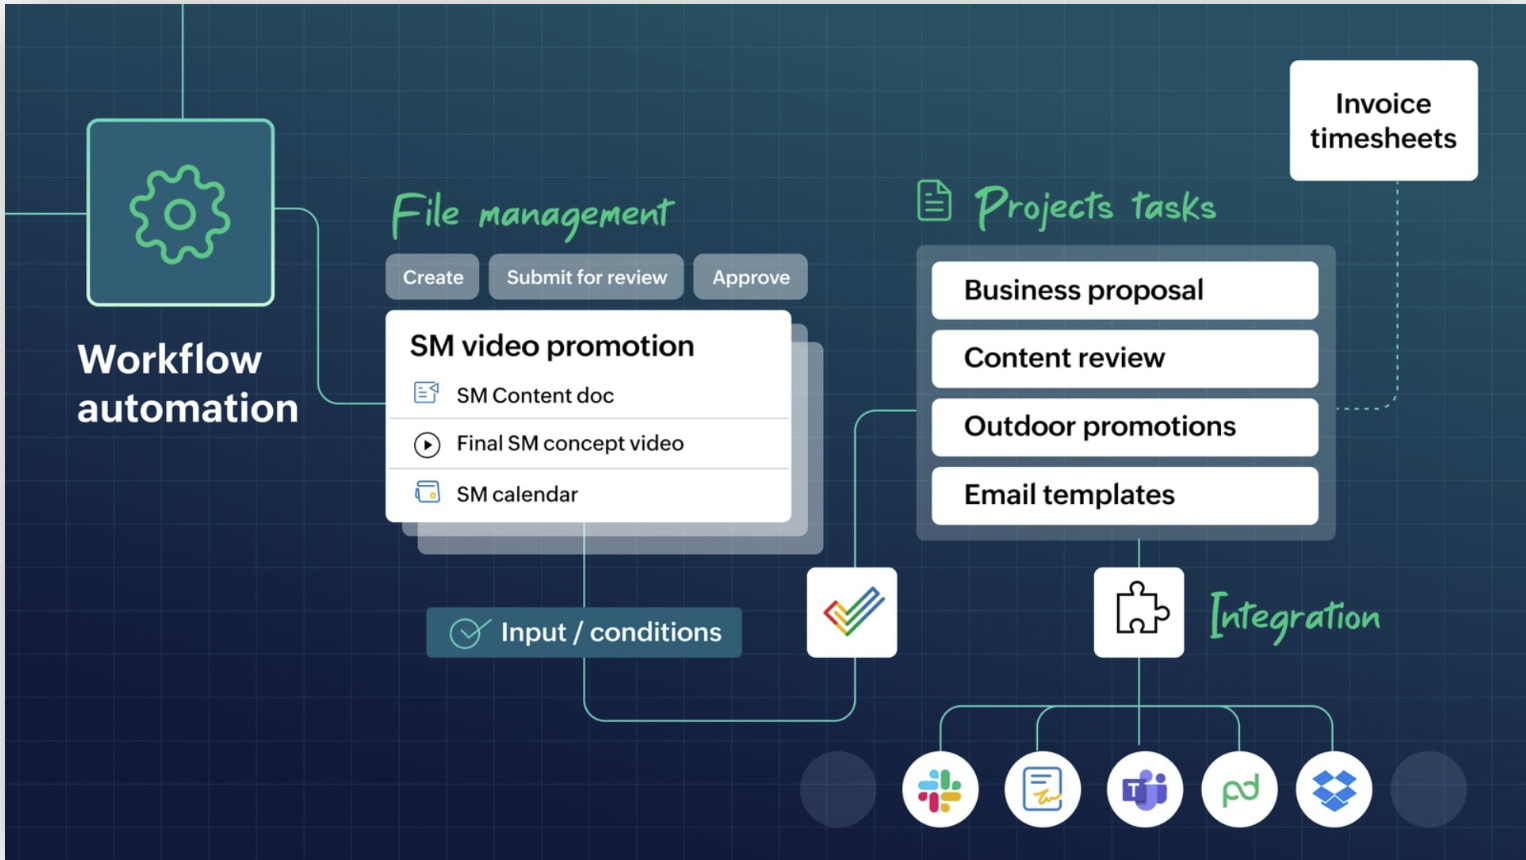1526x860 pixels.
Task: Open the Slack integration icon
Action: (x=939, y=790)
